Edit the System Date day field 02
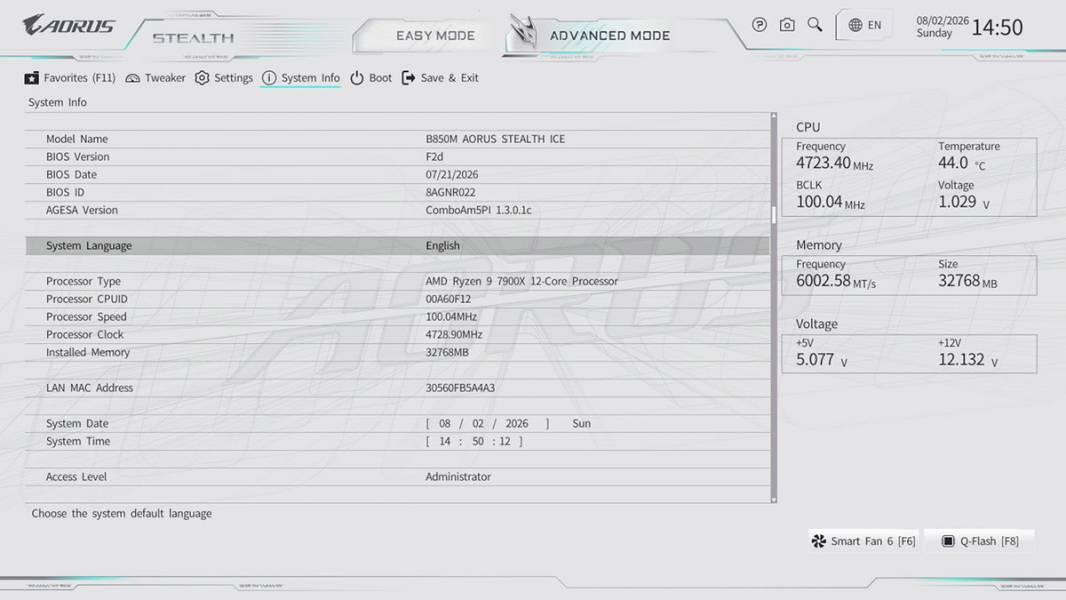This screenshot has width=1066, height=600. 478,423
